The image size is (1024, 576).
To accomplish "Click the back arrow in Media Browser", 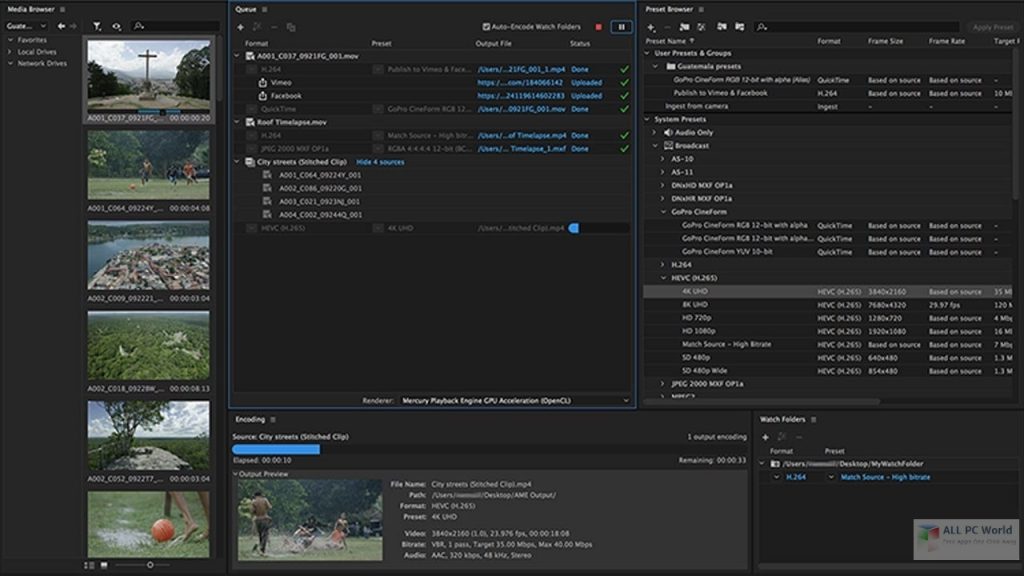I will click(x=61, y=26).
